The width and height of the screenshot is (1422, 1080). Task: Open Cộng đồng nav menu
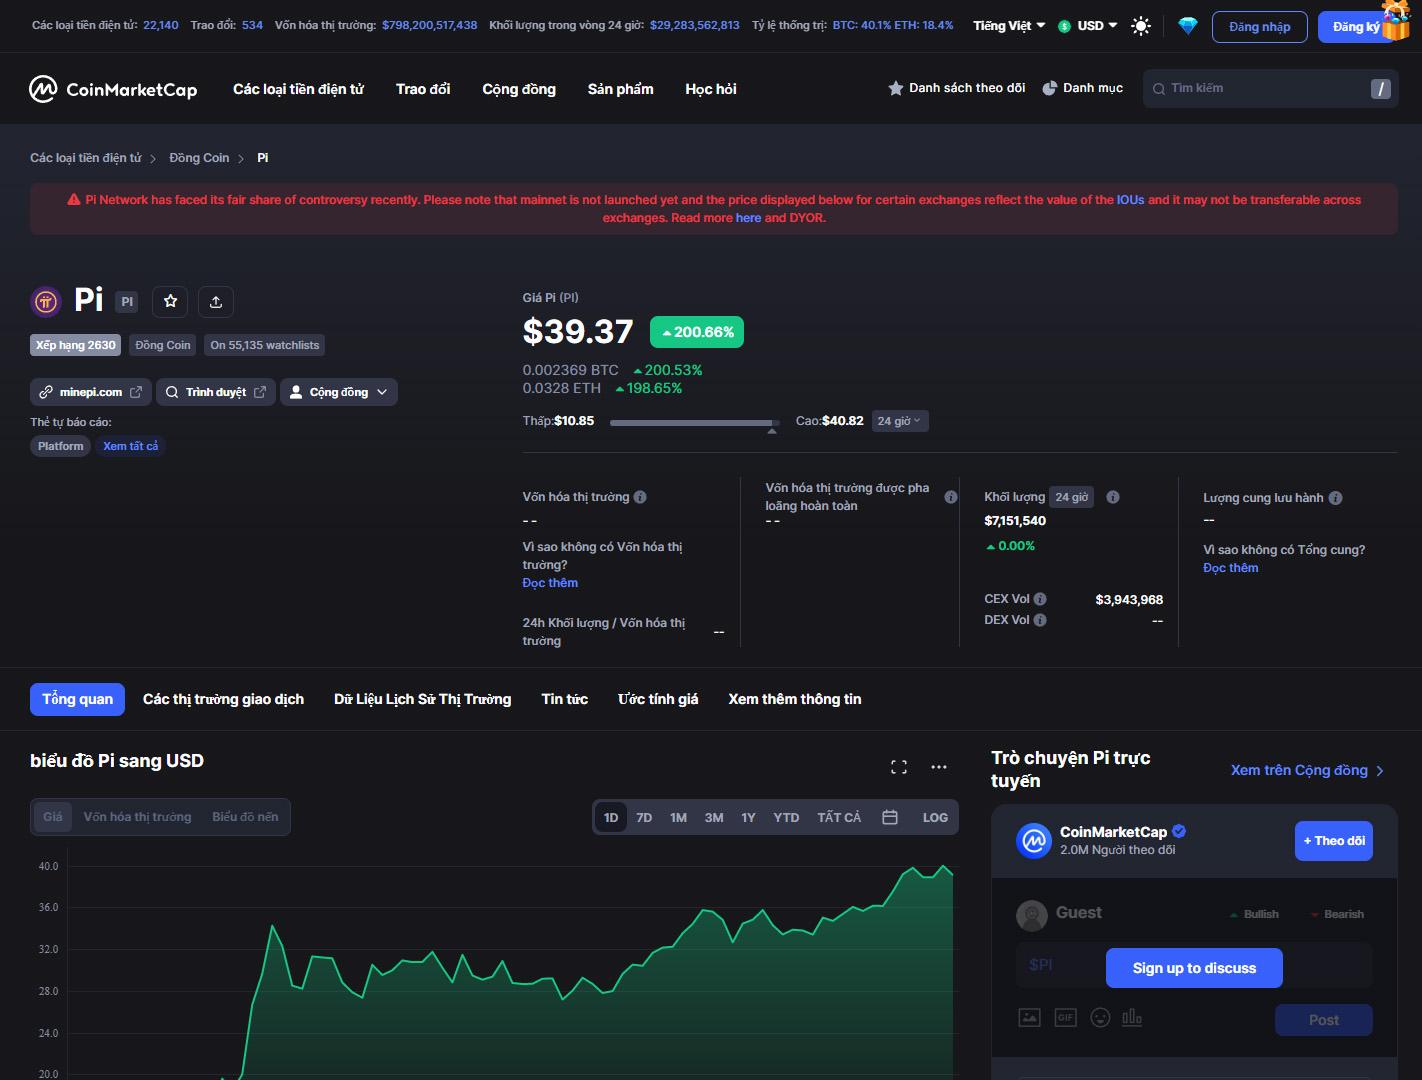point(519,89)
